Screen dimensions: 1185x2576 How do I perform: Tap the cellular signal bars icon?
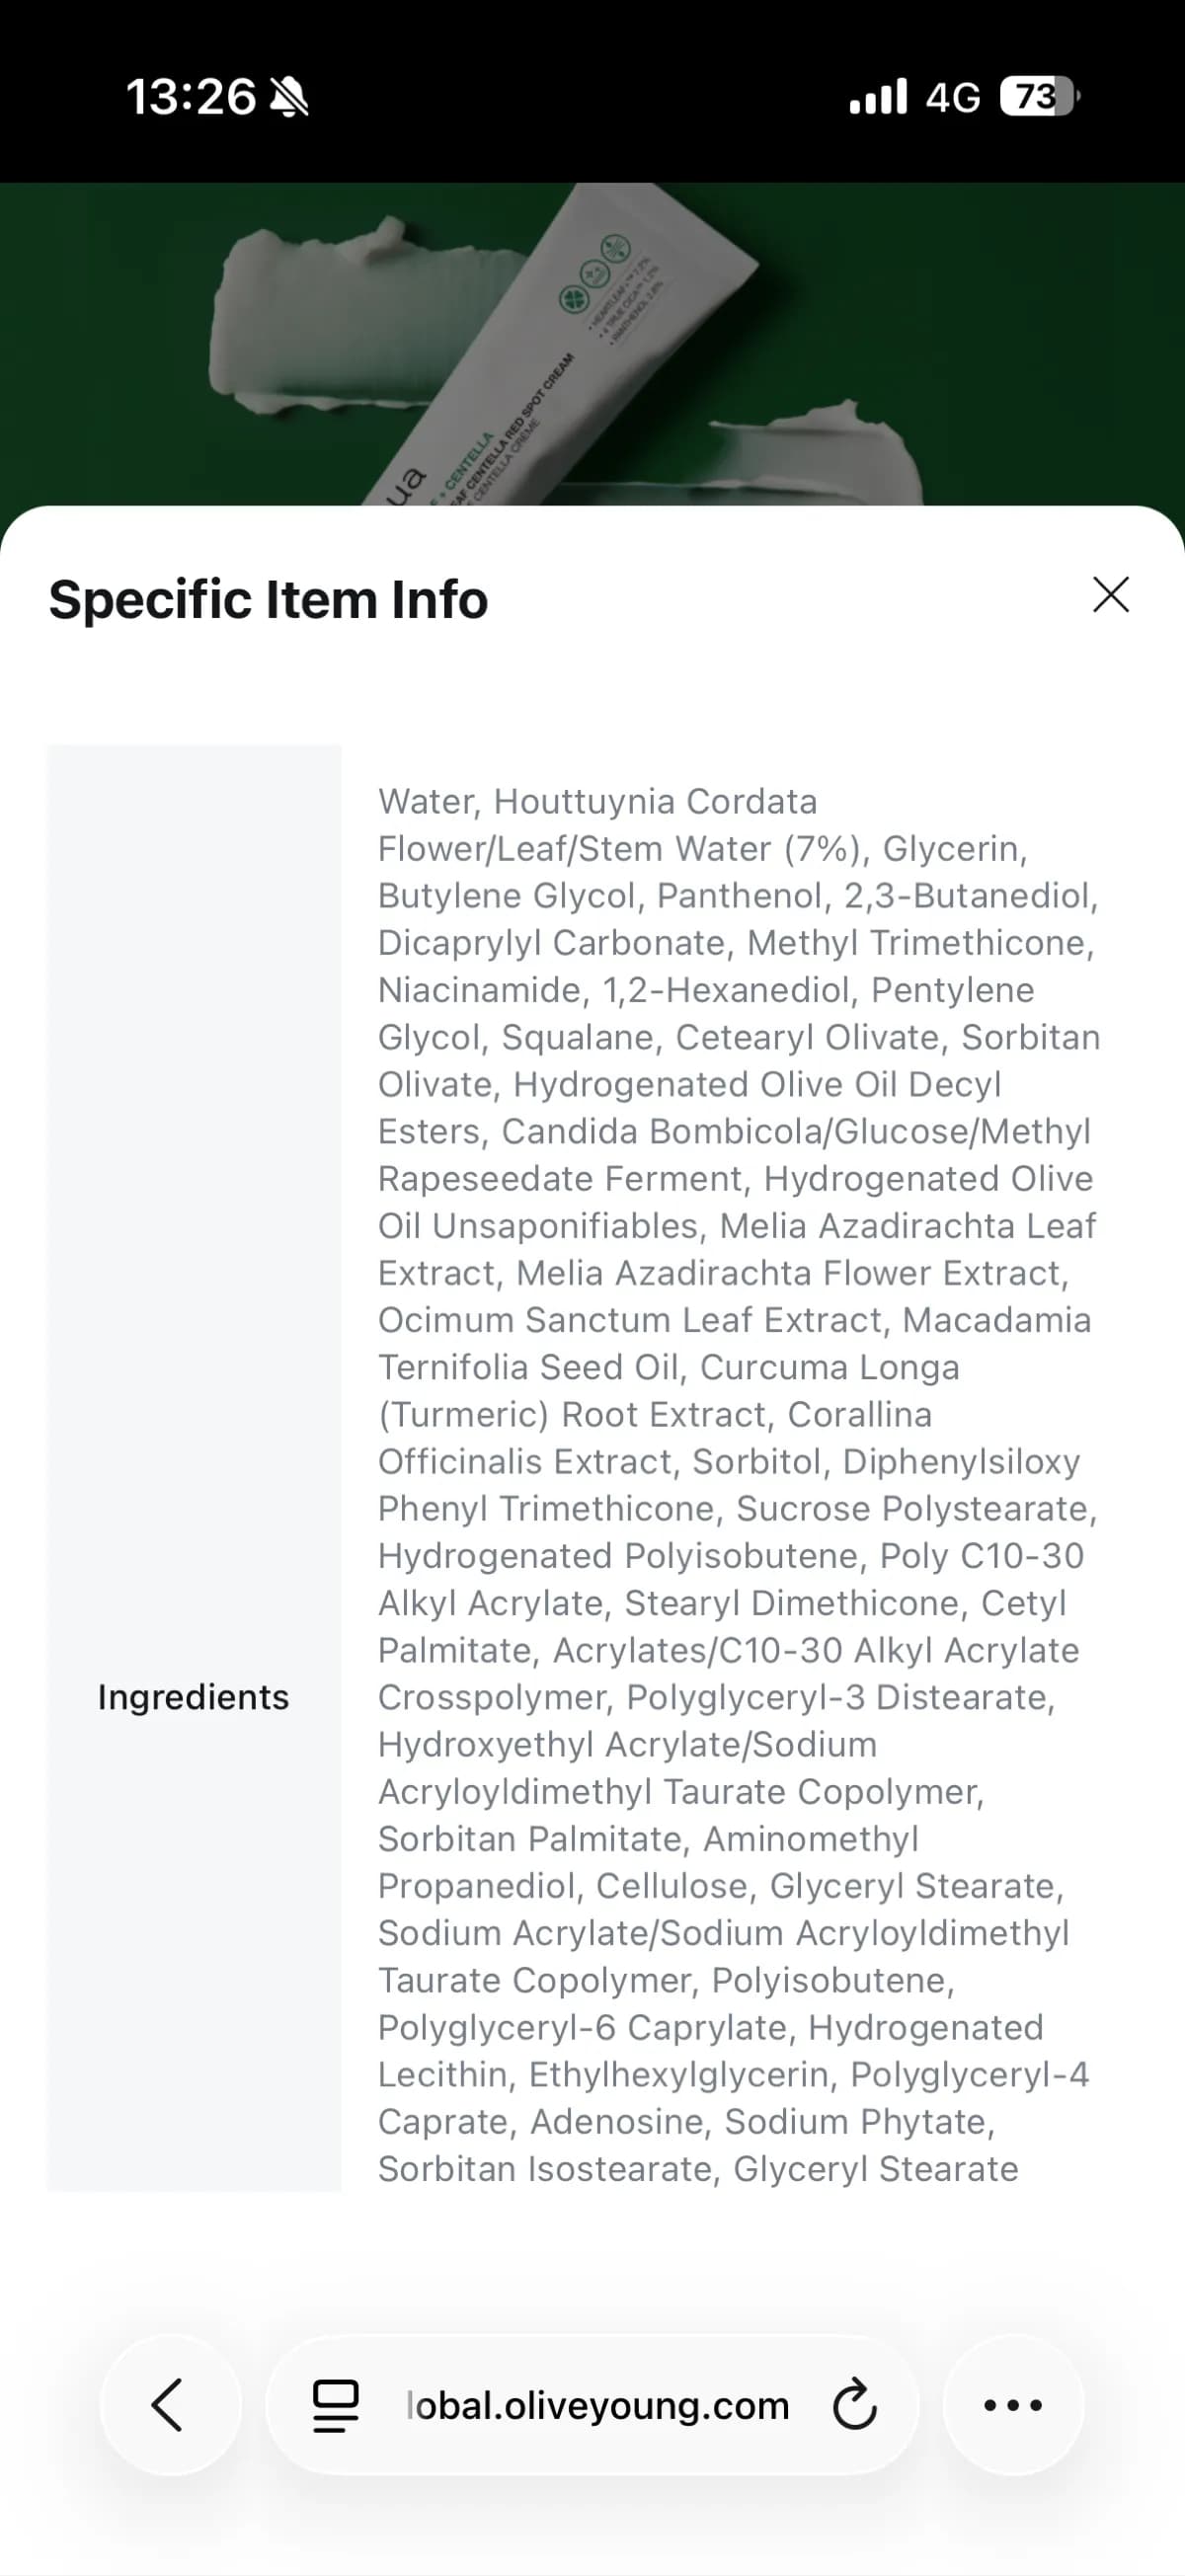[x=877, y=97]
